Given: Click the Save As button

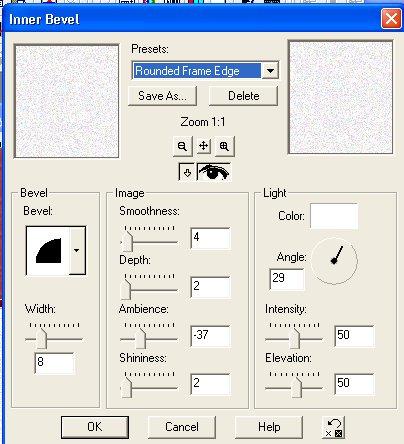Looking at the screenshot, I should pos(162,96).
